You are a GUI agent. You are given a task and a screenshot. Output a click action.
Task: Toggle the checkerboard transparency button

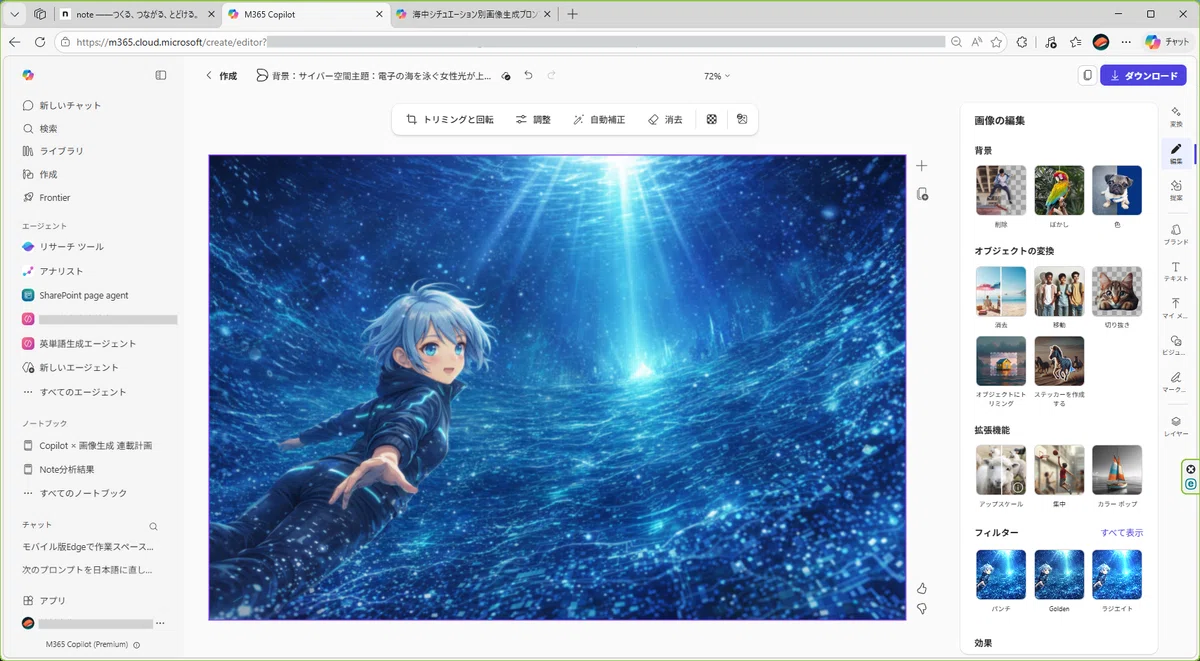point(712,119)
